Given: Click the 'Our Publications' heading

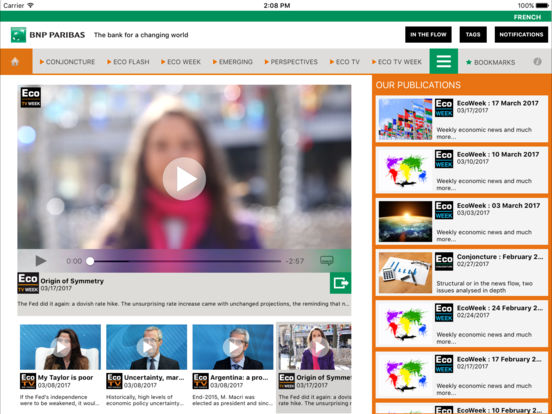Looking at the screenshot, I should pos(418,85).
